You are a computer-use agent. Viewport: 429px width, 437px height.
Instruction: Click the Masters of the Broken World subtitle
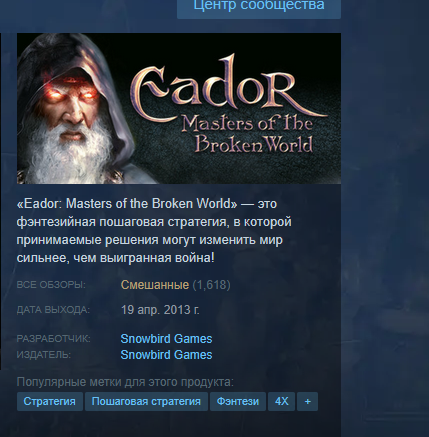coord(247,133)
